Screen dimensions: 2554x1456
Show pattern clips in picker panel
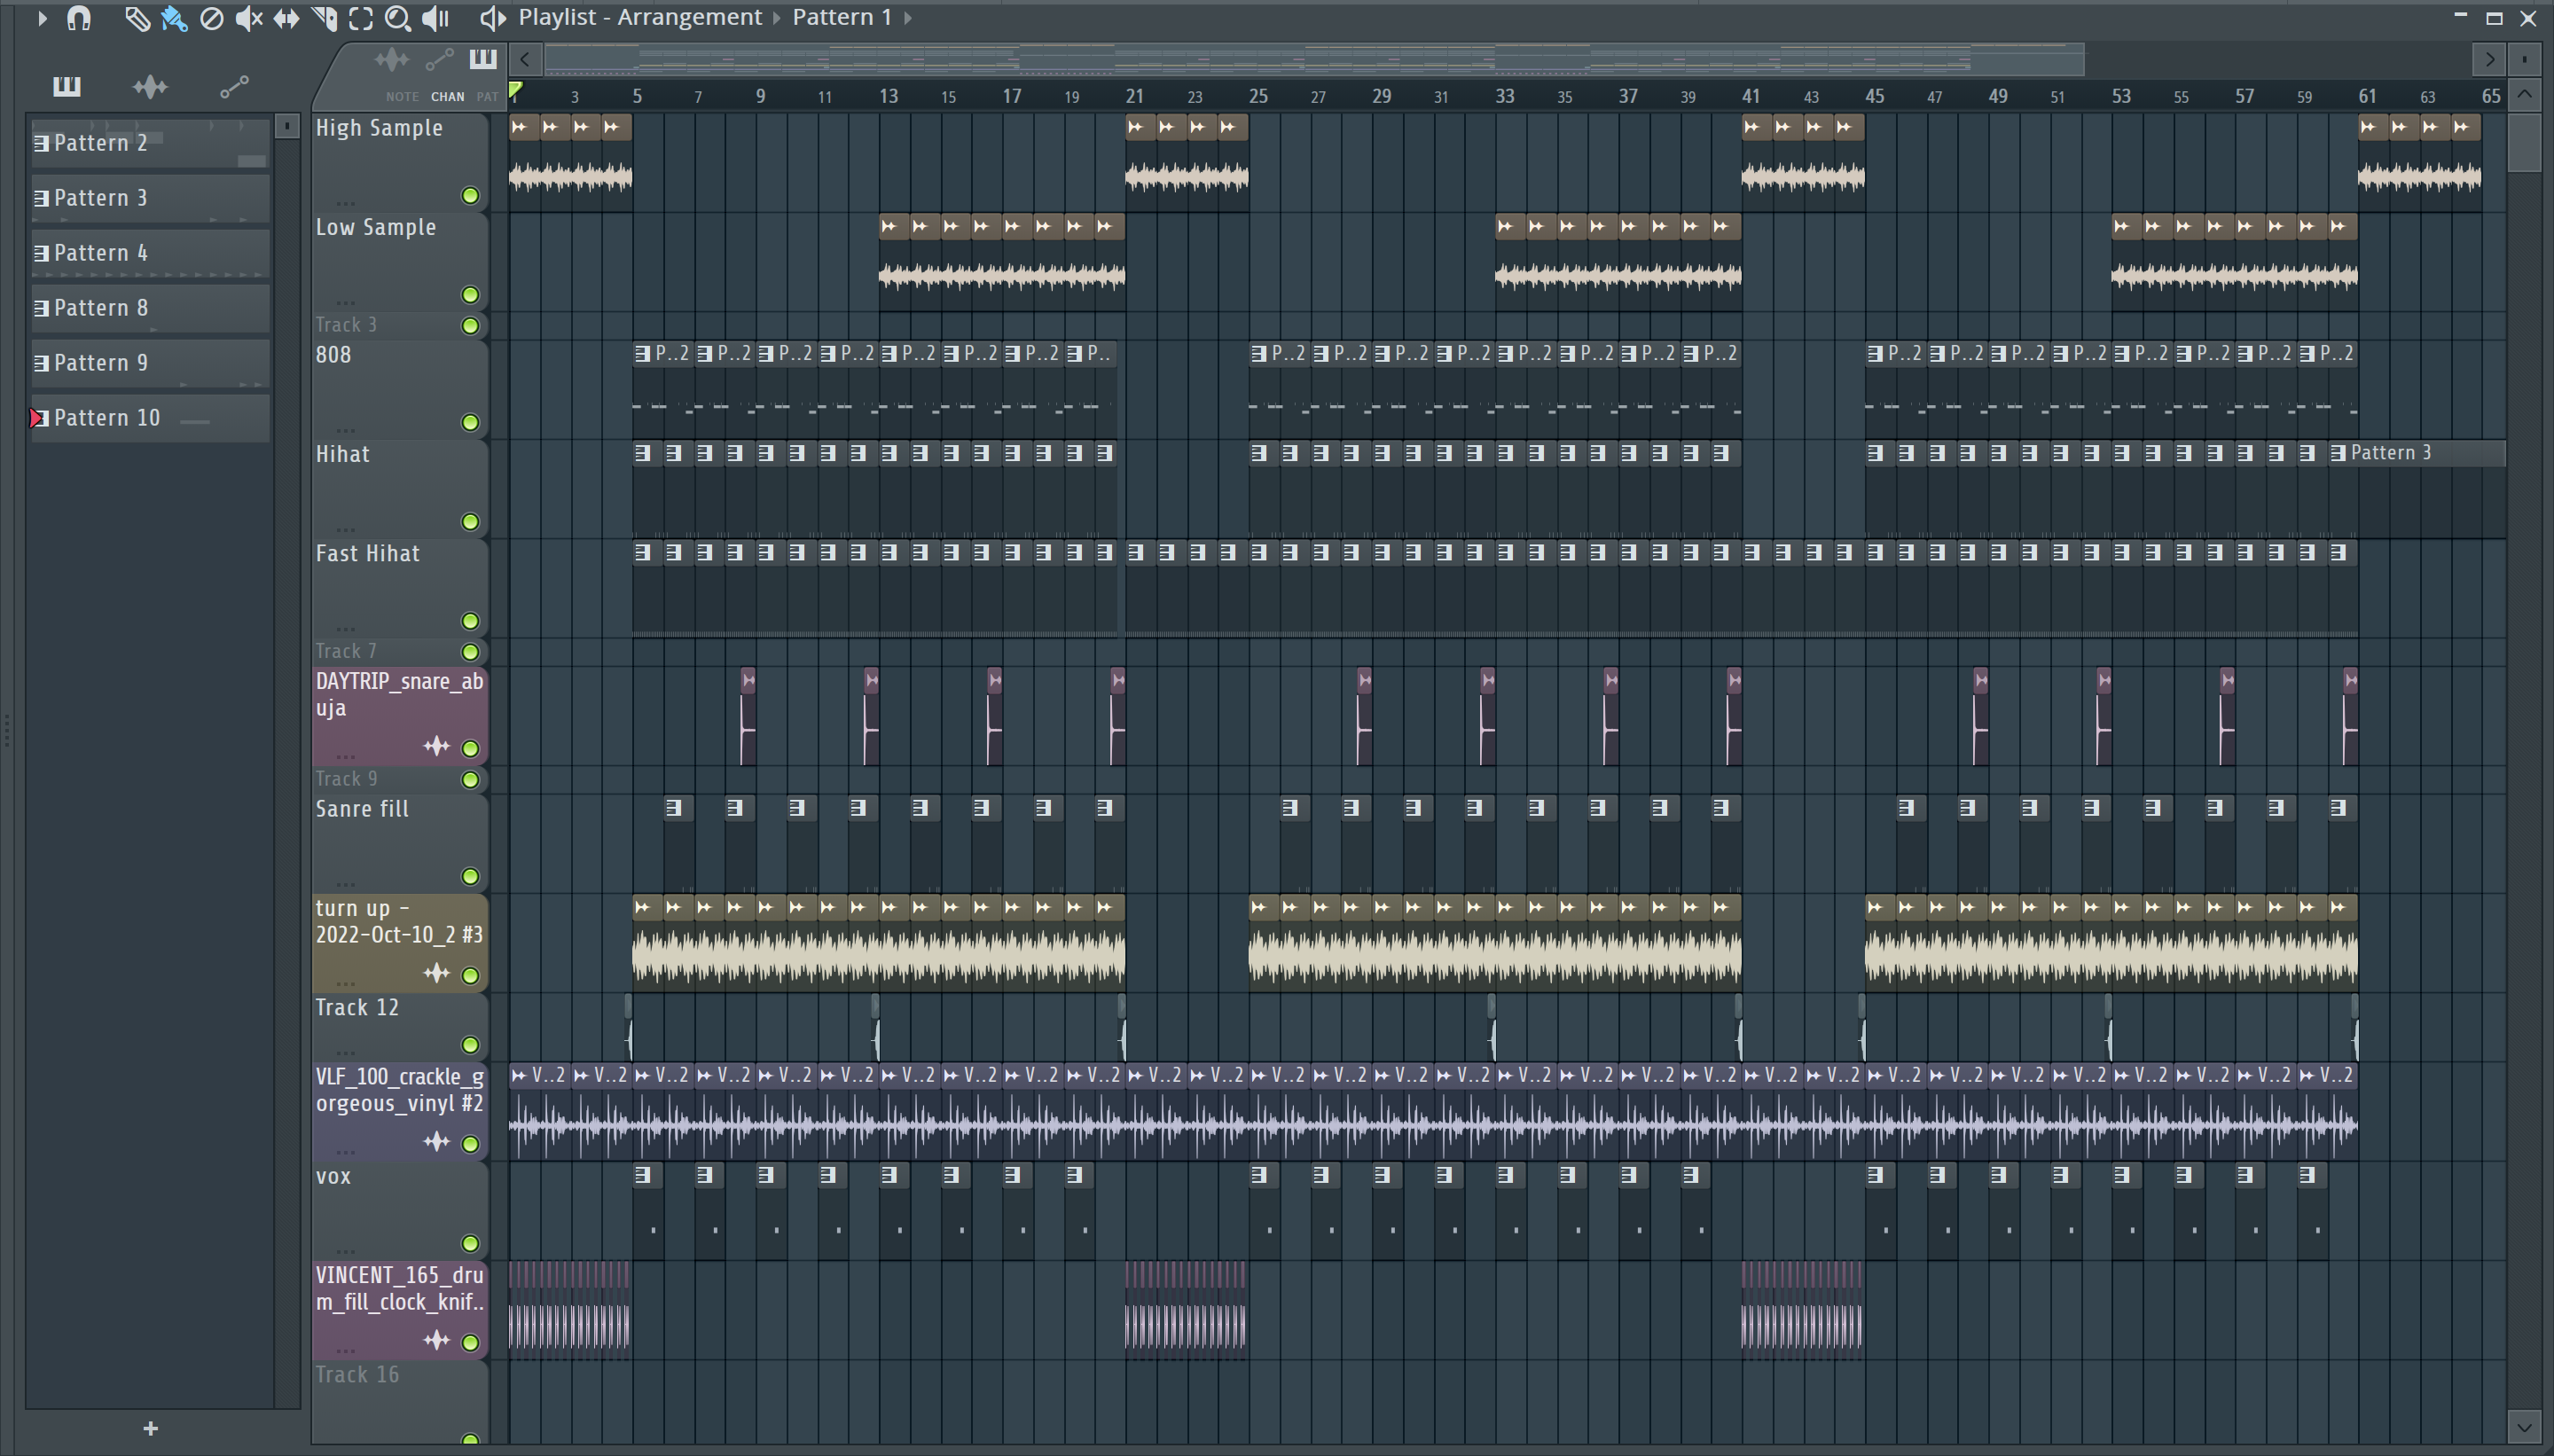(x=66, y=87)
